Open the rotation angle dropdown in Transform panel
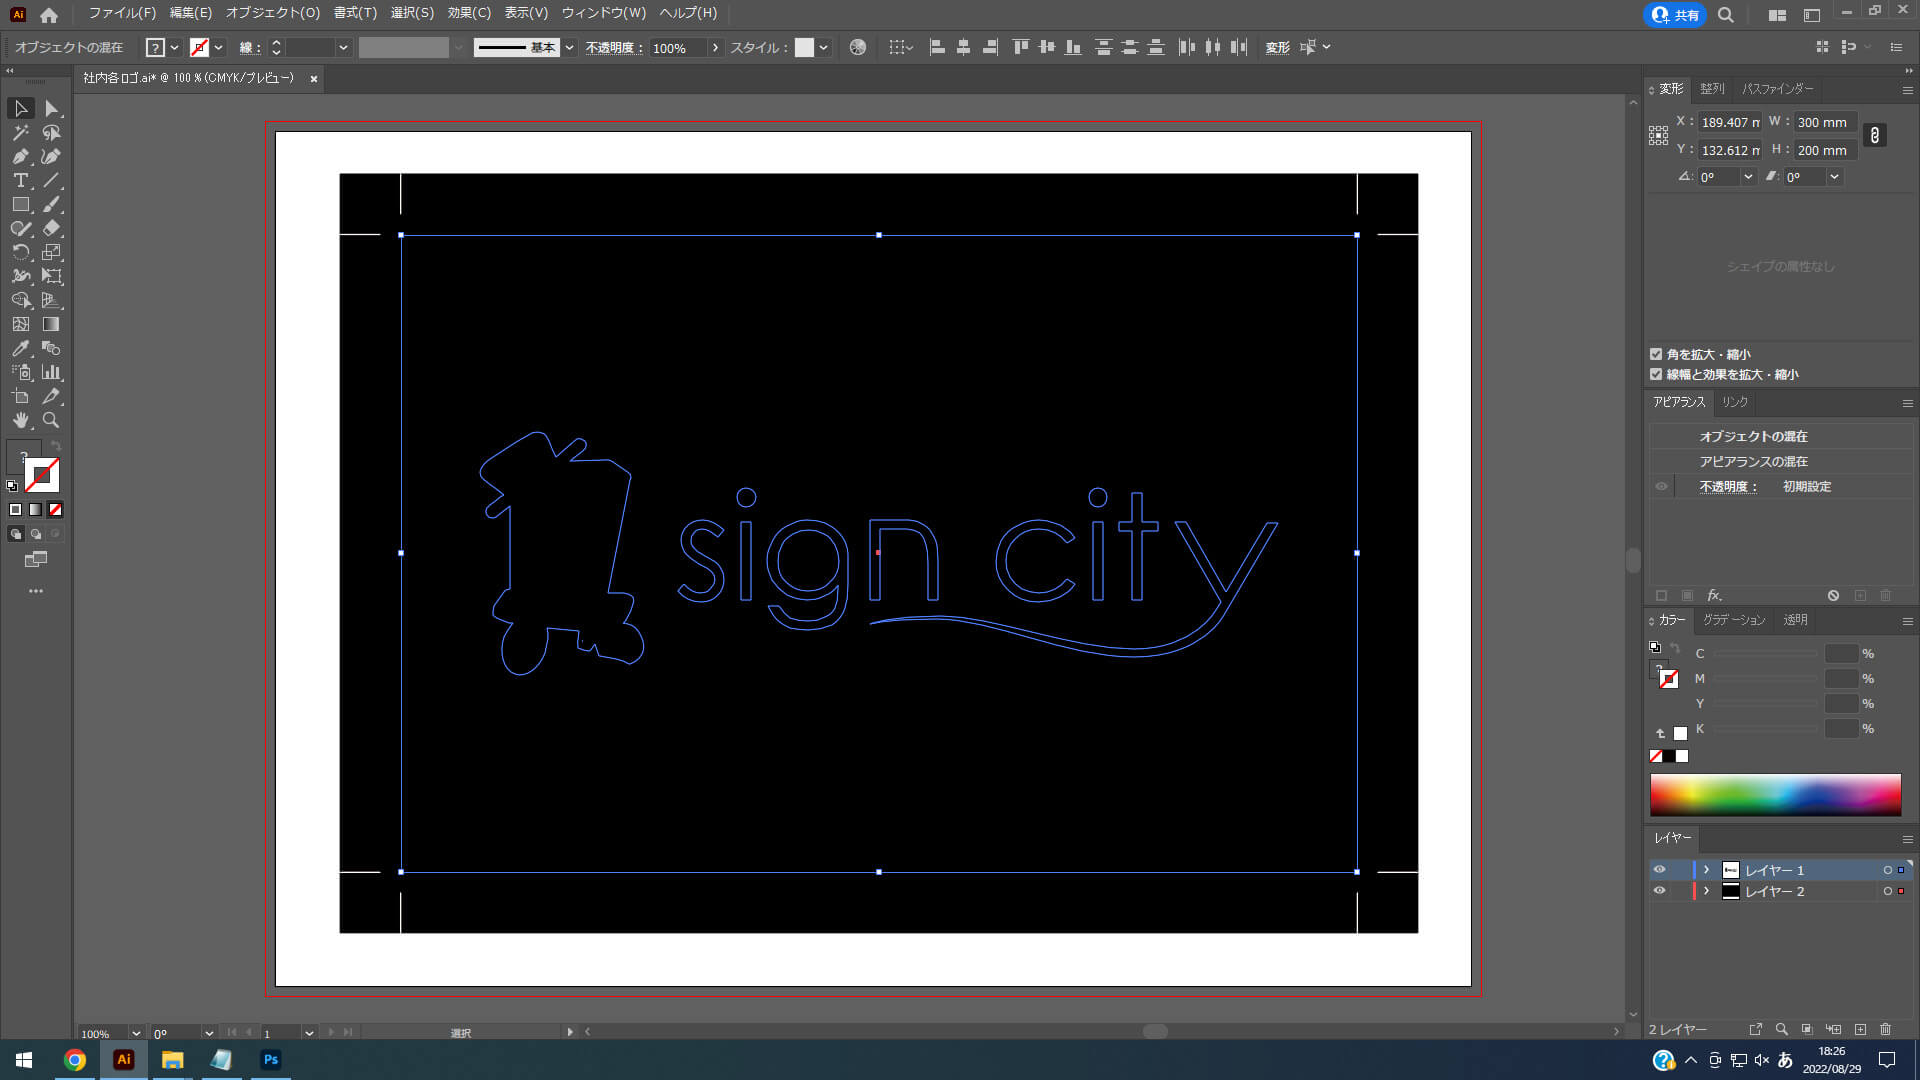This screenshot has height=1080, width=1920. pyautogui.click(x=1748, y=177)
